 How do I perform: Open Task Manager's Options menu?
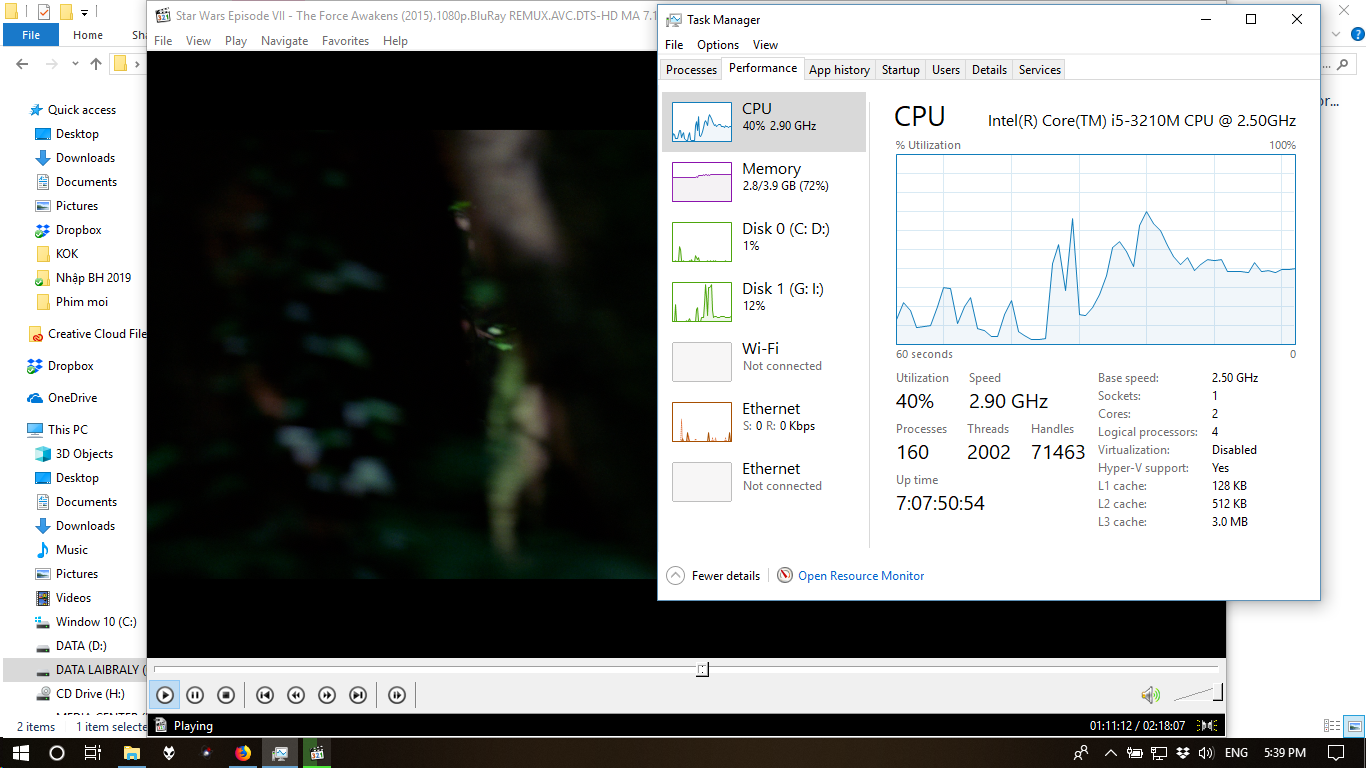tap(718, 45)
